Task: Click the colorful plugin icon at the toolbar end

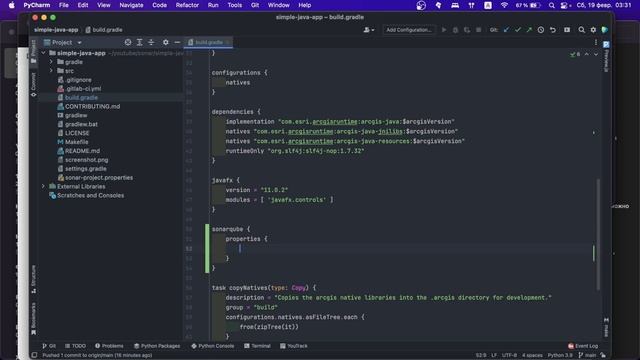Action: click(x=605, y=30)
